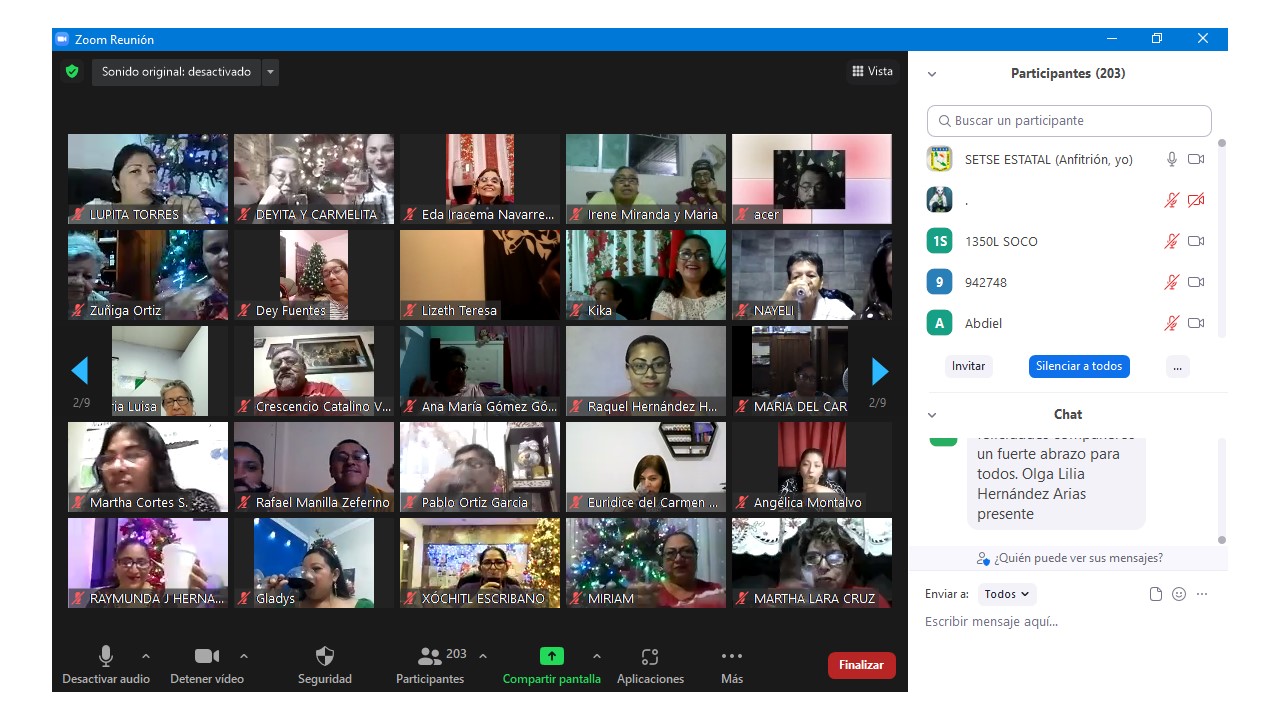
Task: Click muted microphone icon for 1350L SOCO
Action: (x=1172, y=241)
